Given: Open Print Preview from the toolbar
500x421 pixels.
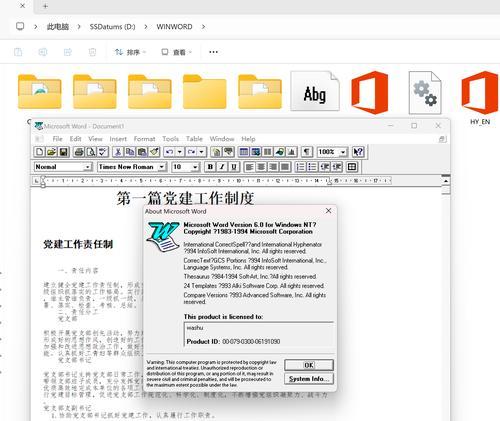Looking at the screenshot, I should tap(91, 152).
